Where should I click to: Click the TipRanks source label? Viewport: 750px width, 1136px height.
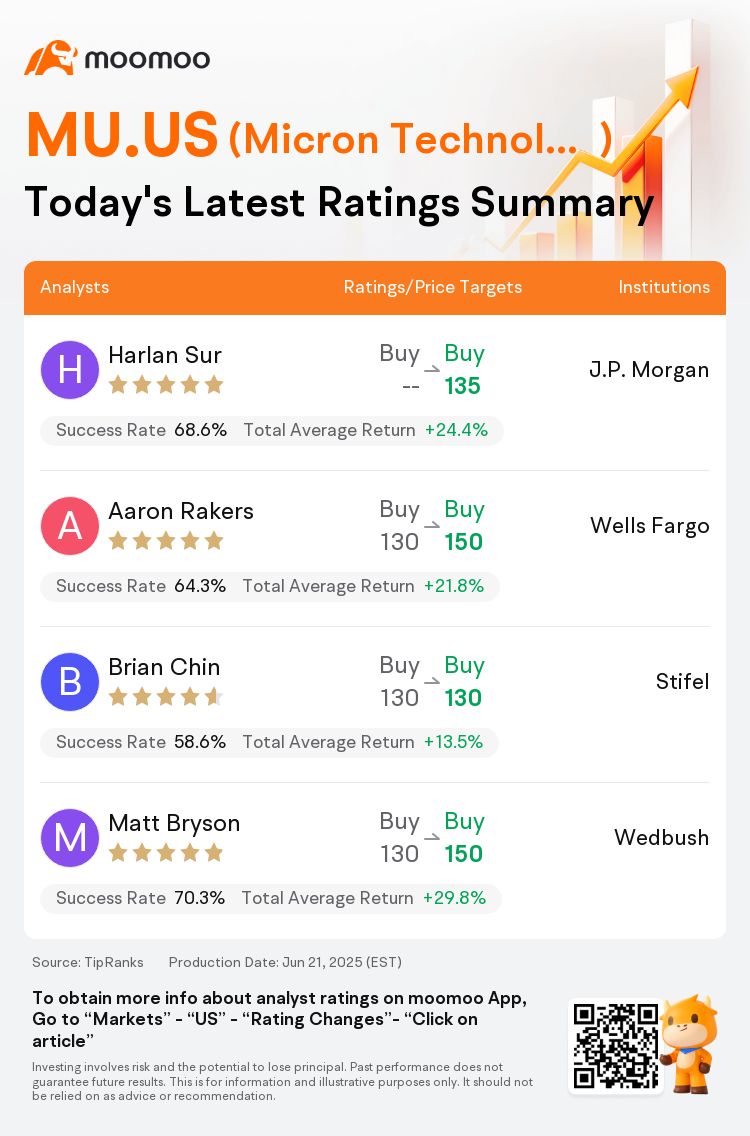pos(88,962)
